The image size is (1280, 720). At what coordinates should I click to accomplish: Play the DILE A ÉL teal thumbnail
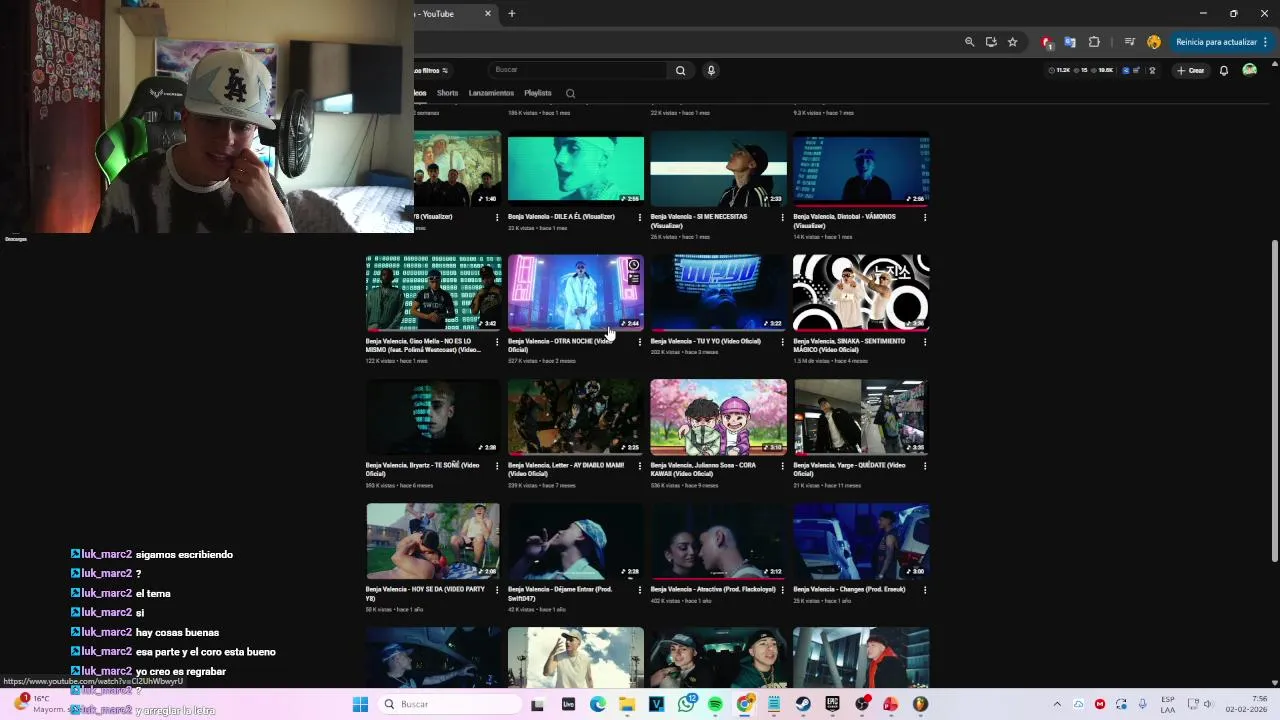(x=576, y=169)
